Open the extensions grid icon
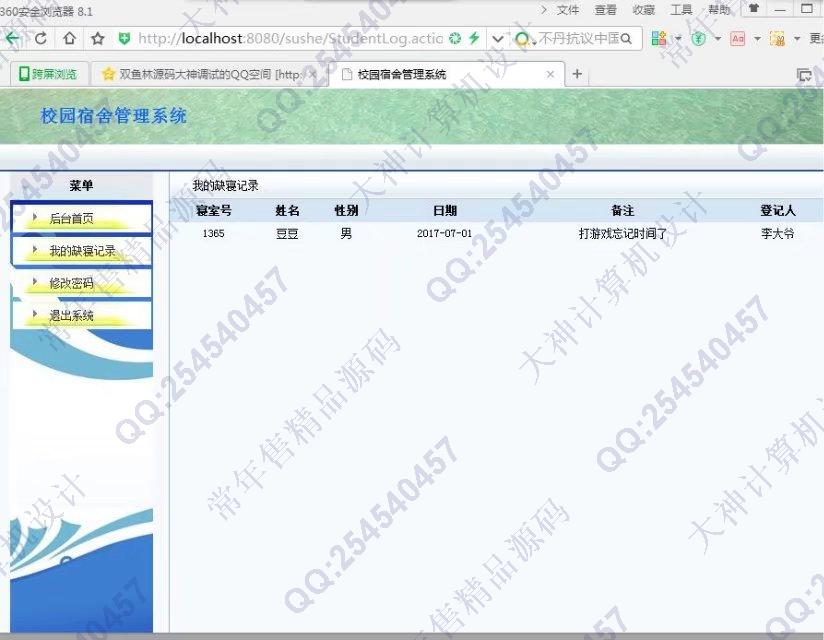Viewport: 824px width, 640px height. pos(659,38)
